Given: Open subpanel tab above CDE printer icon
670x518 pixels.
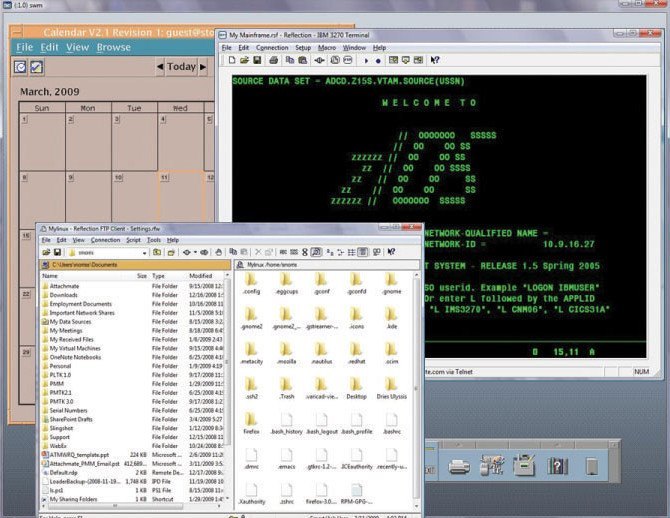Looking at the screenshot, I should (x=458, y=445).
